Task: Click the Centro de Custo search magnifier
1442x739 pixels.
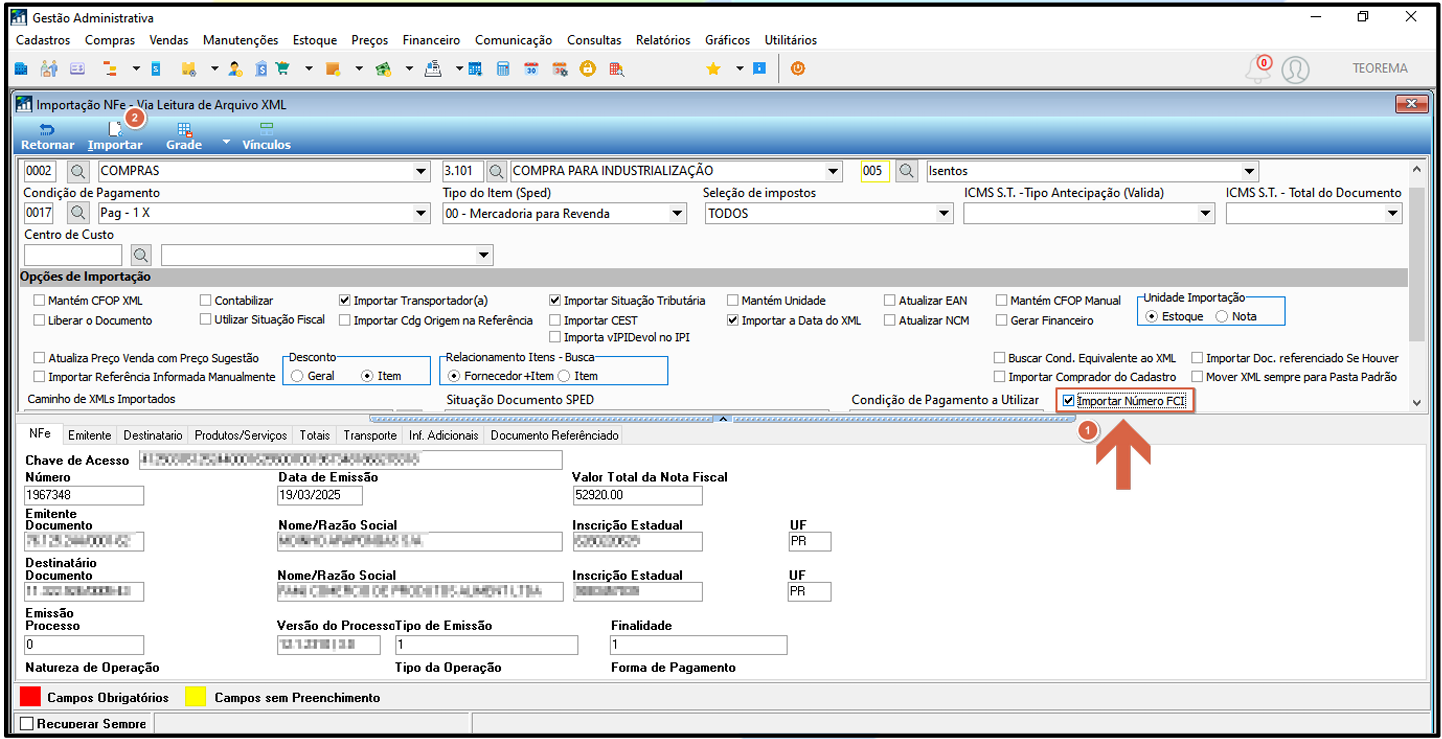Action: (141, 255)
